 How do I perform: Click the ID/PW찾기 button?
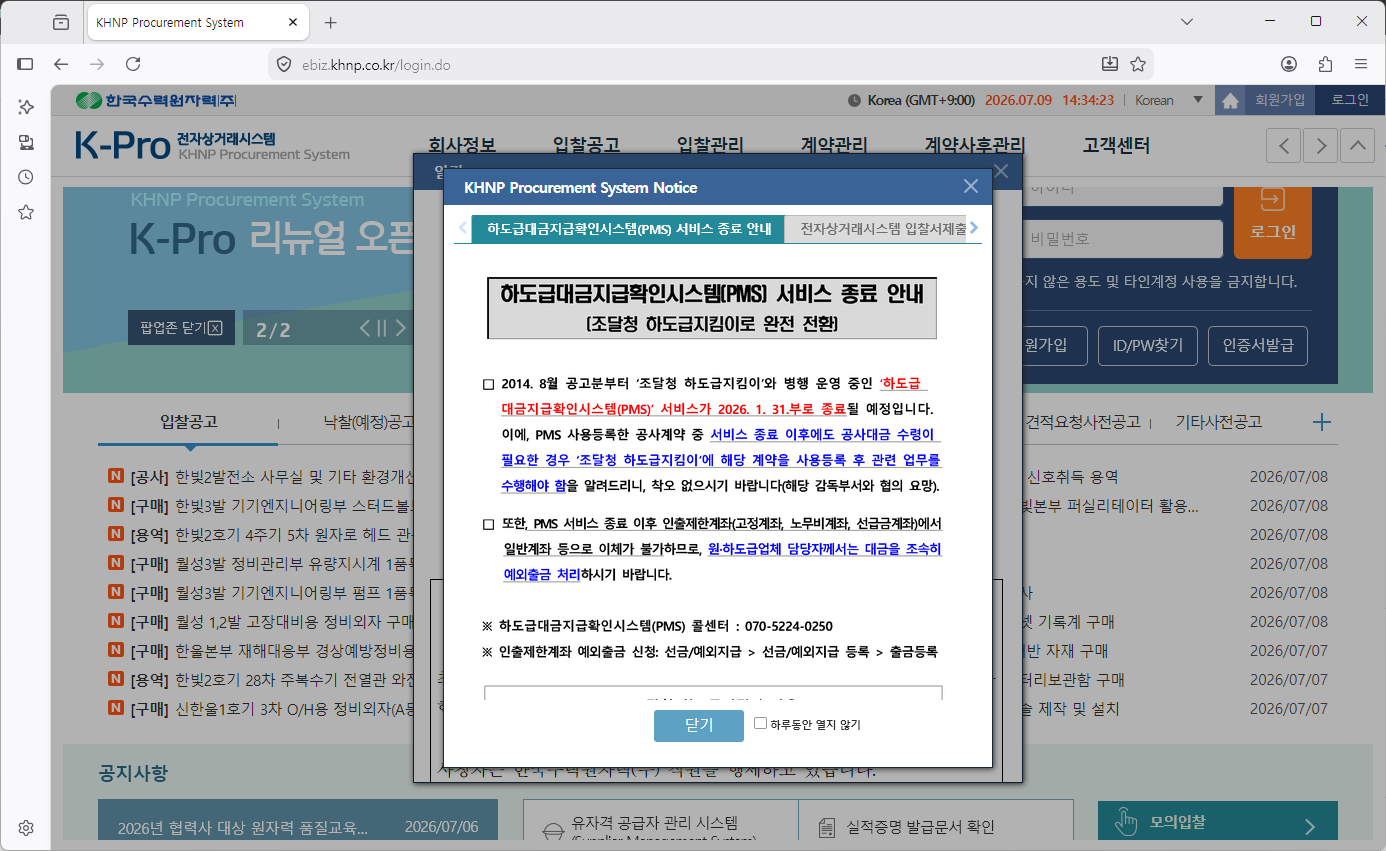(1148, 346)
